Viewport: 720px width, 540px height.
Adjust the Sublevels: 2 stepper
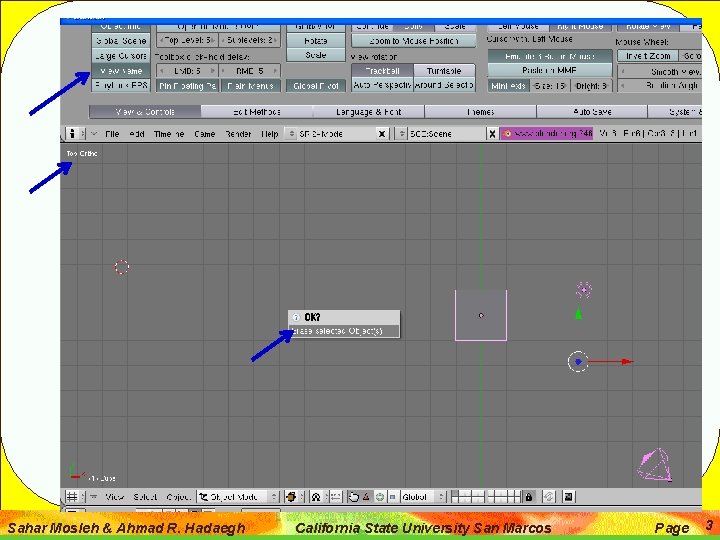[250, 40]
